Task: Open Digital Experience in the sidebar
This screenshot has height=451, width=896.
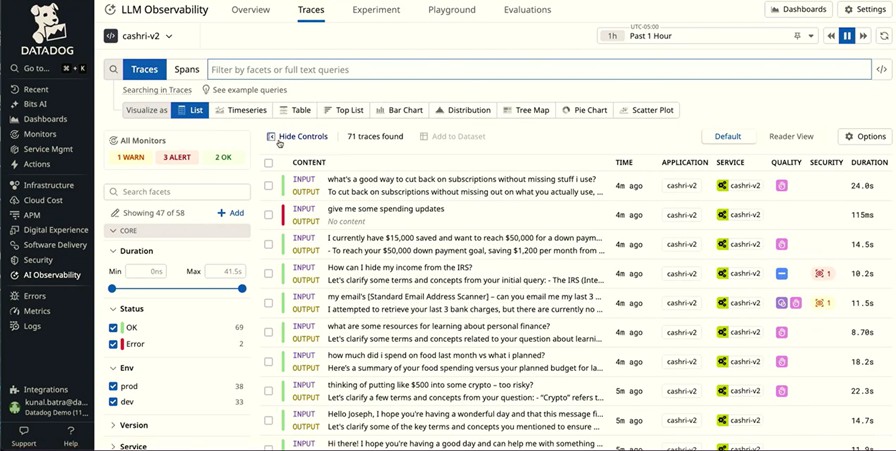Action: 55,230
